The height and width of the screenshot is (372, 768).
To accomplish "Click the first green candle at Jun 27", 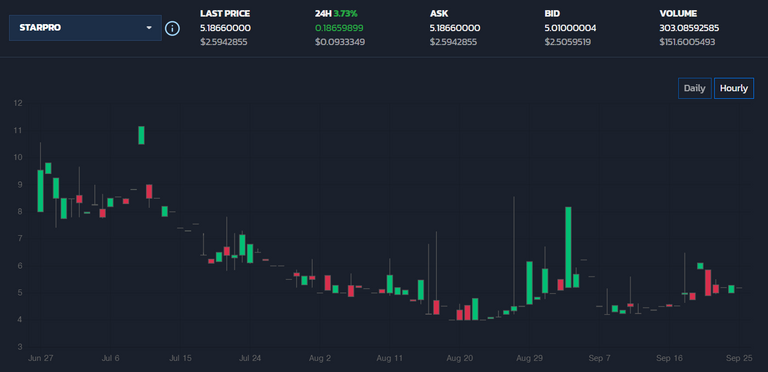I will point(40,191).
